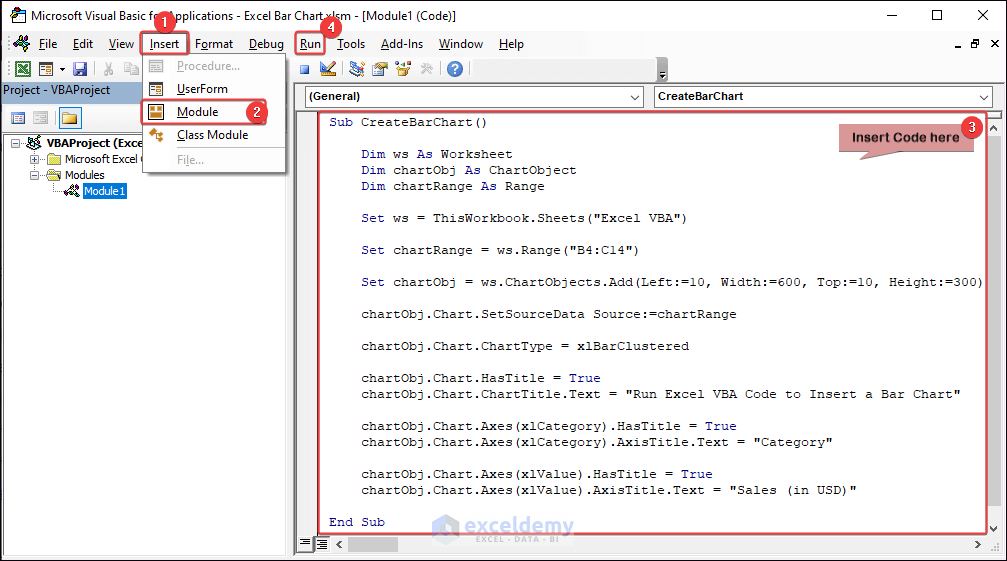
Task: Toggle Folders view in Project pane
Action: pyautogui.click(x=69, y=118)
